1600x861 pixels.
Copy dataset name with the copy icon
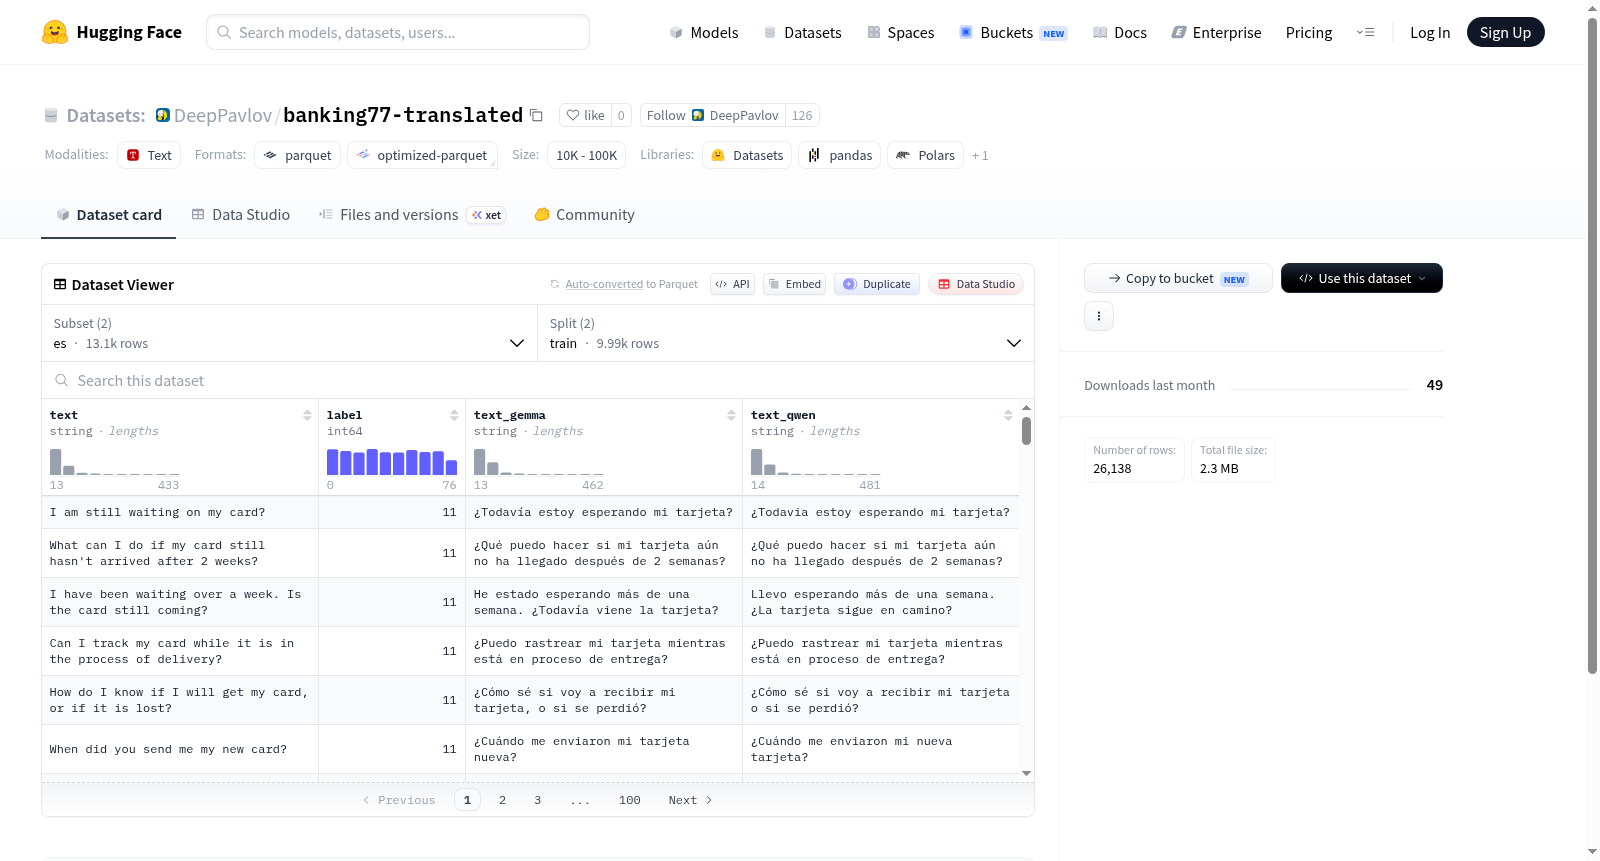coord(536,115)
